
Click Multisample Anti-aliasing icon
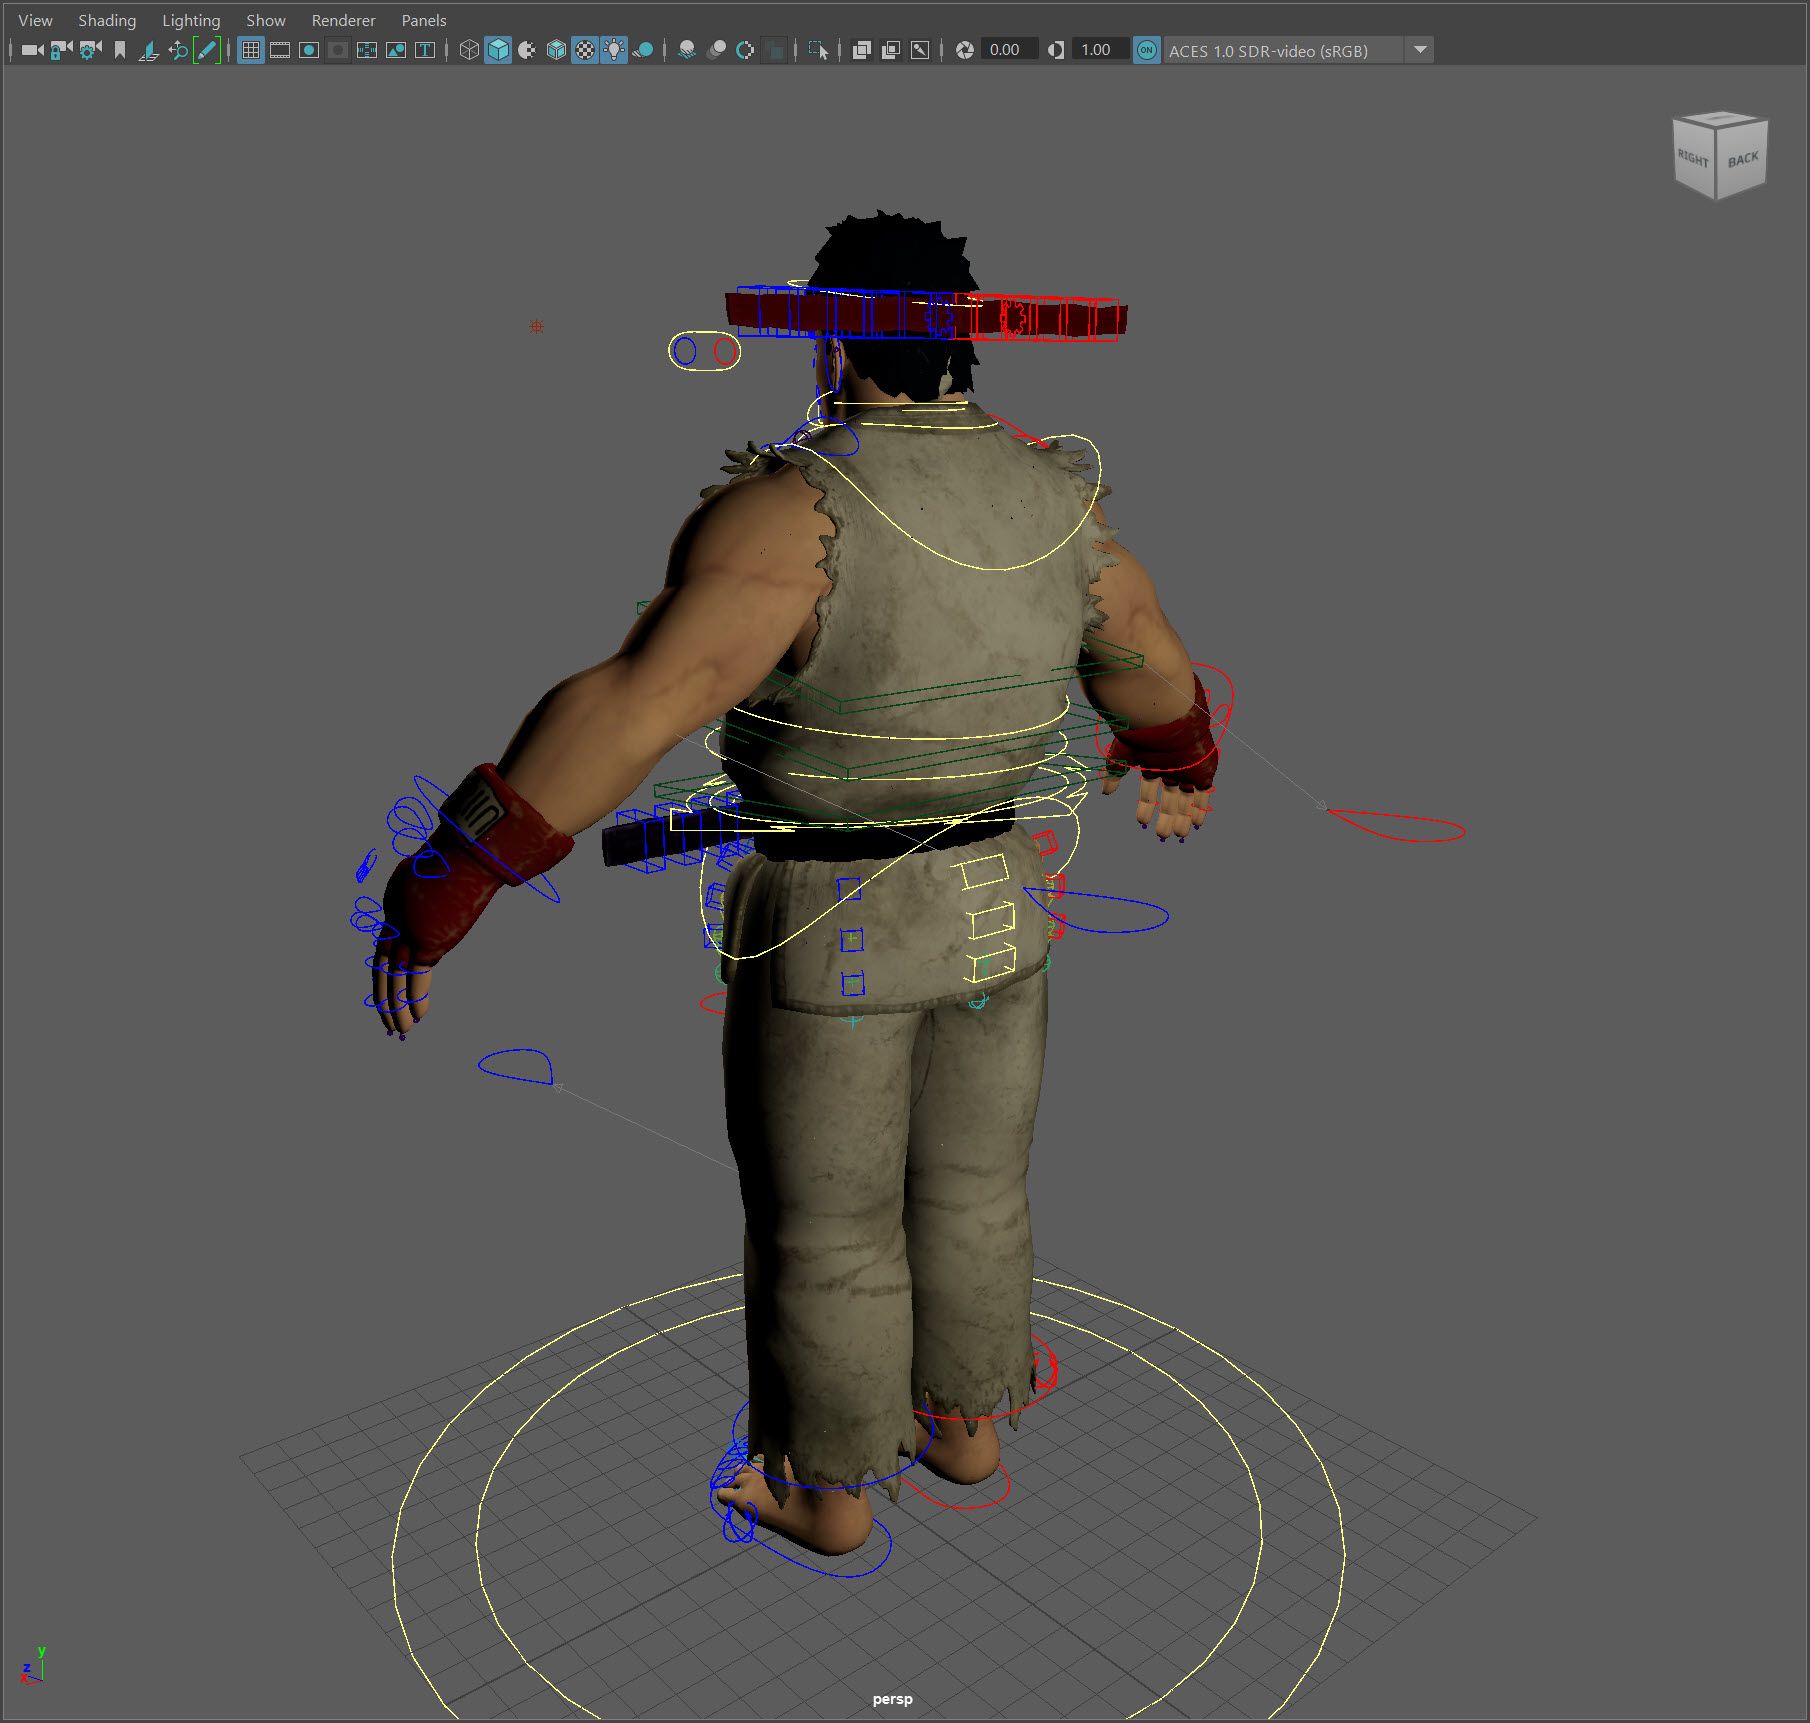click(745, 50)
